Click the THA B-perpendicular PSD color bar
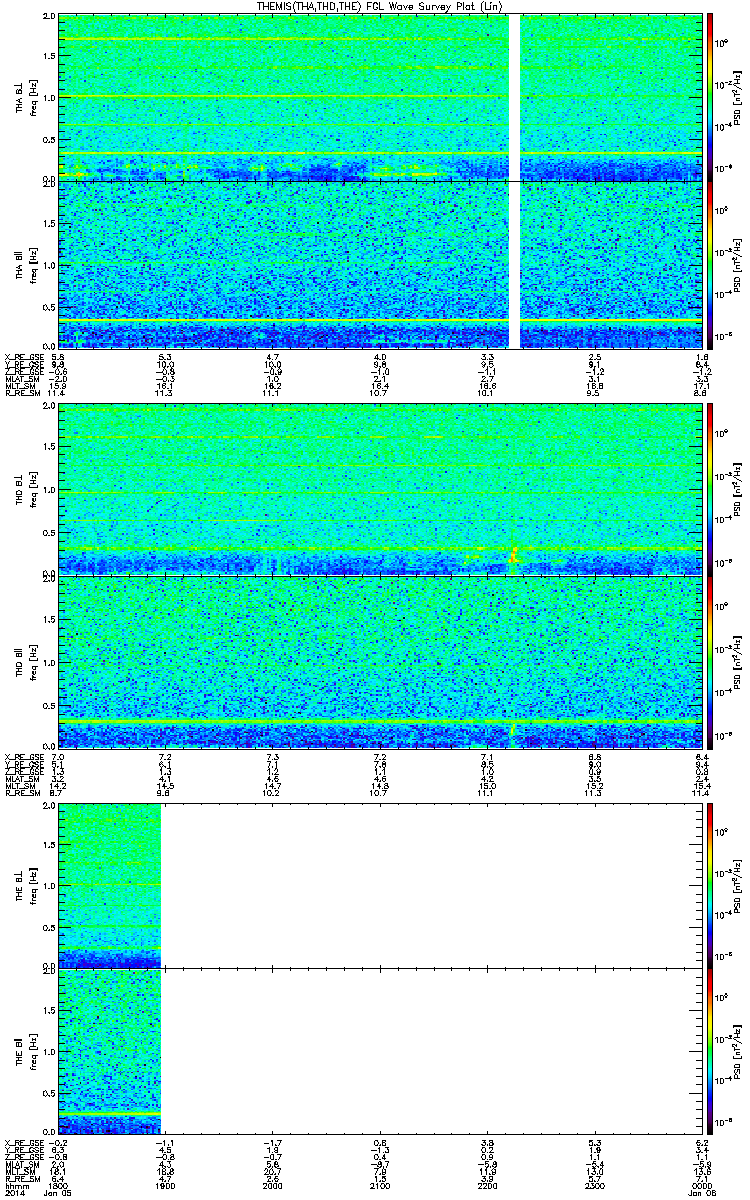 (710, 97)
